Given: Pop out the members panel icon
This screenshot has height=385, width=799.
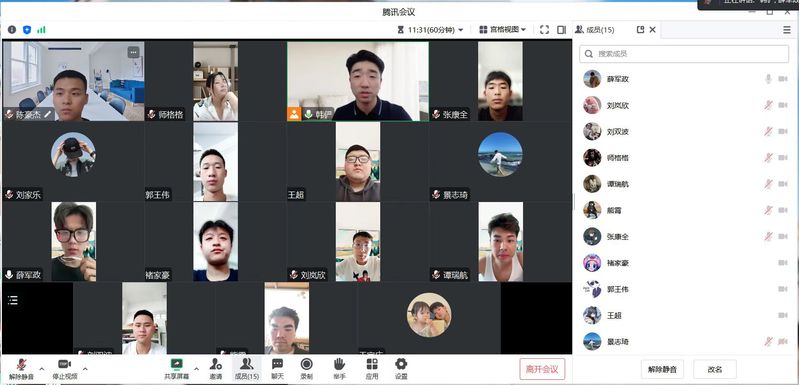Looking at the screenshot, I should (641, 30).
